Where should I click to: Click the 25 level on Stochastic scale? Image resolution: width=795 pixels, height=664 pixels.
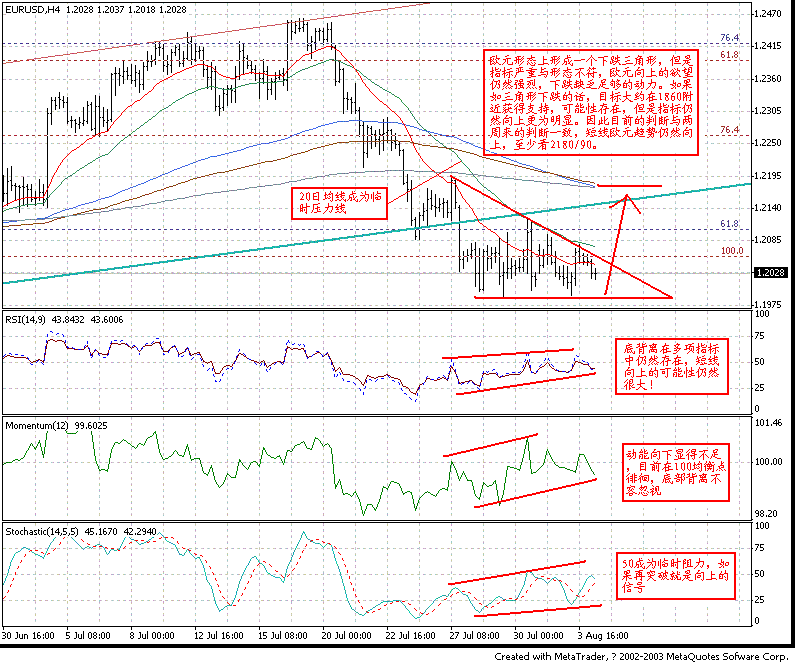pyautogui.click(x=760, y=600)
